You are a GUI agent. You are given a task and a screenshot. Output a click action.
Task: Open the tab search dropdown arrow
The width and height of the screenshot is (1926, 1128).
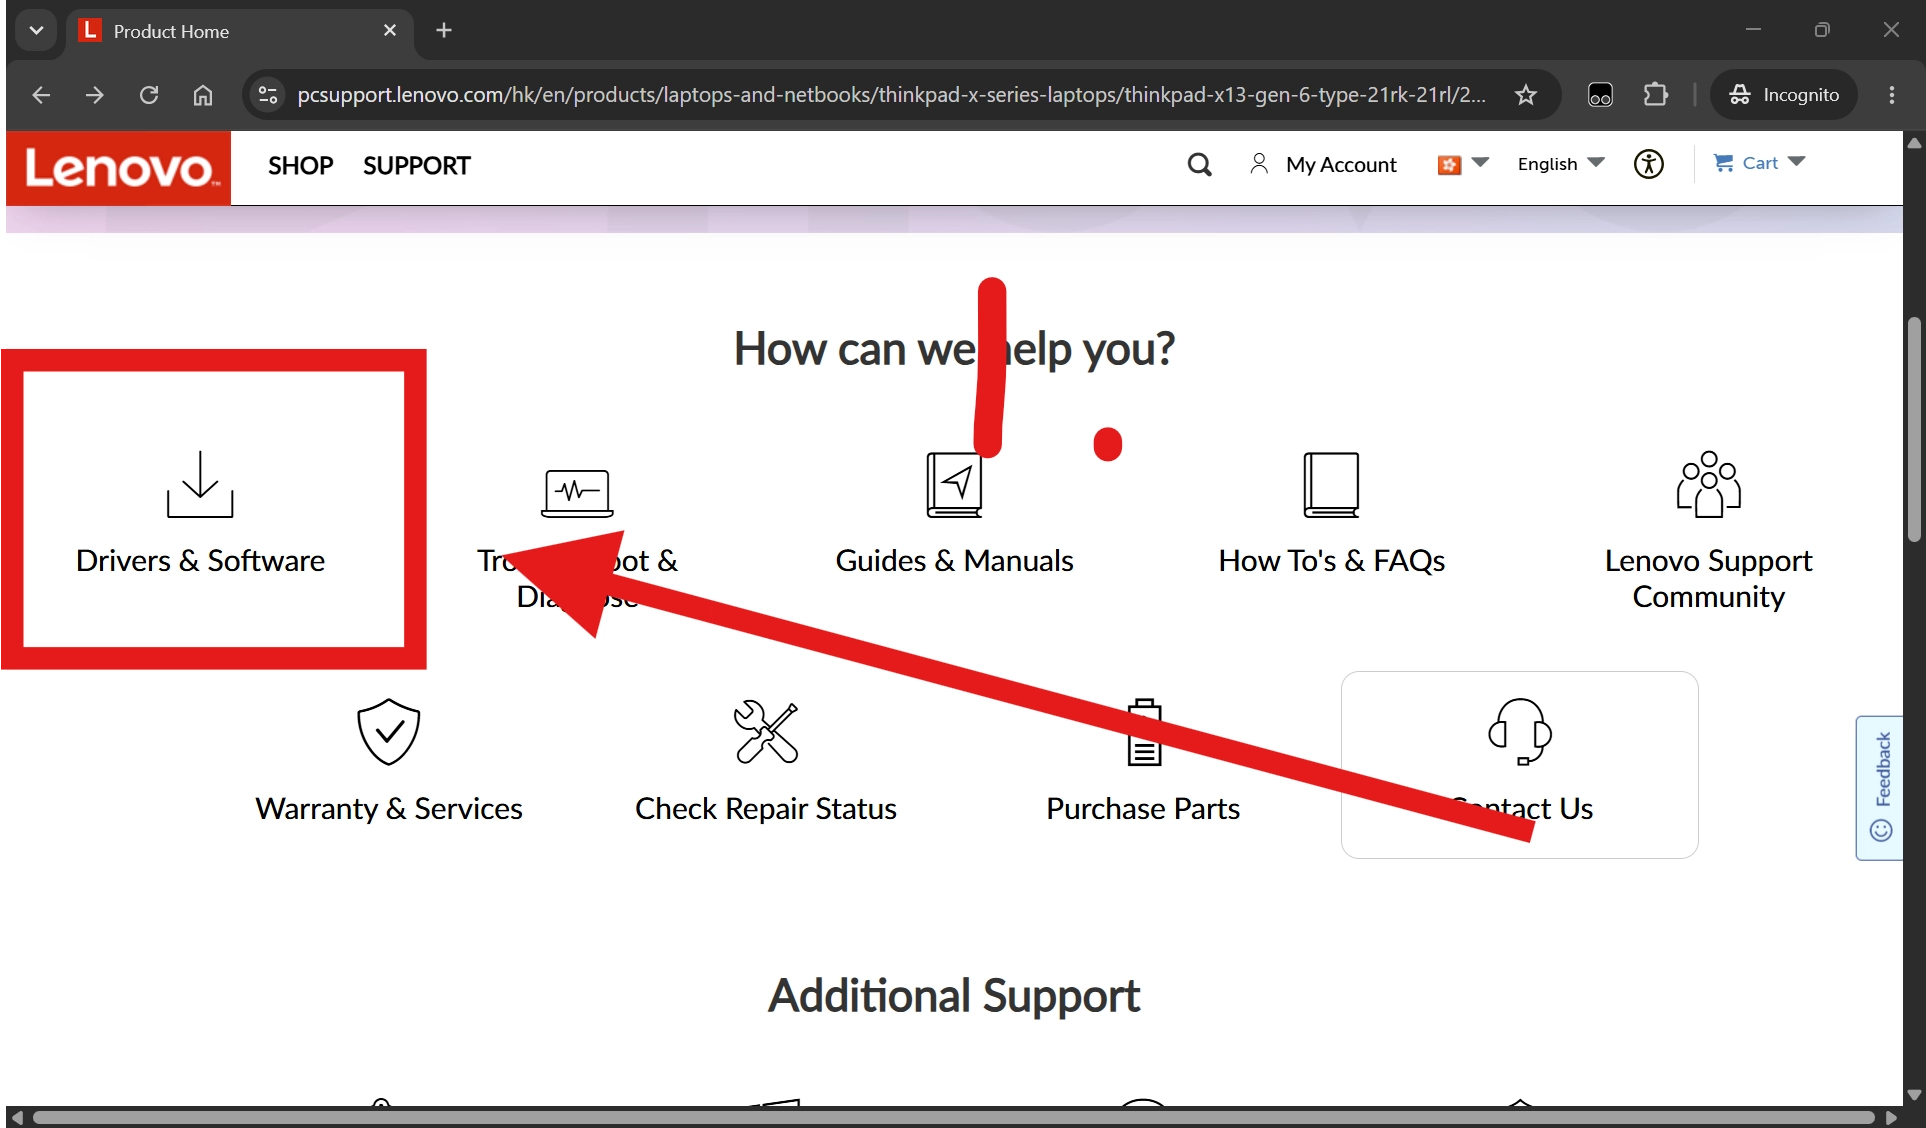(37, 31)
